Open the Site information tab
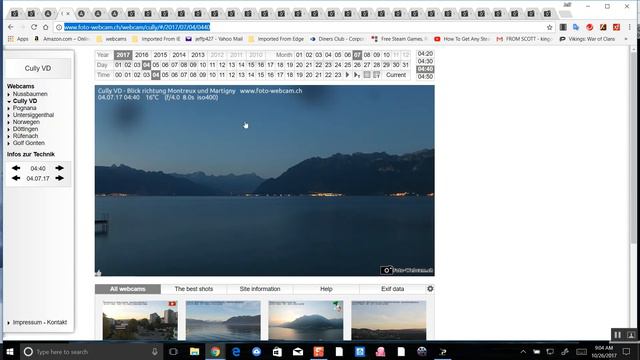This screenshot has height=360, width=640. (x=260, y=289)
